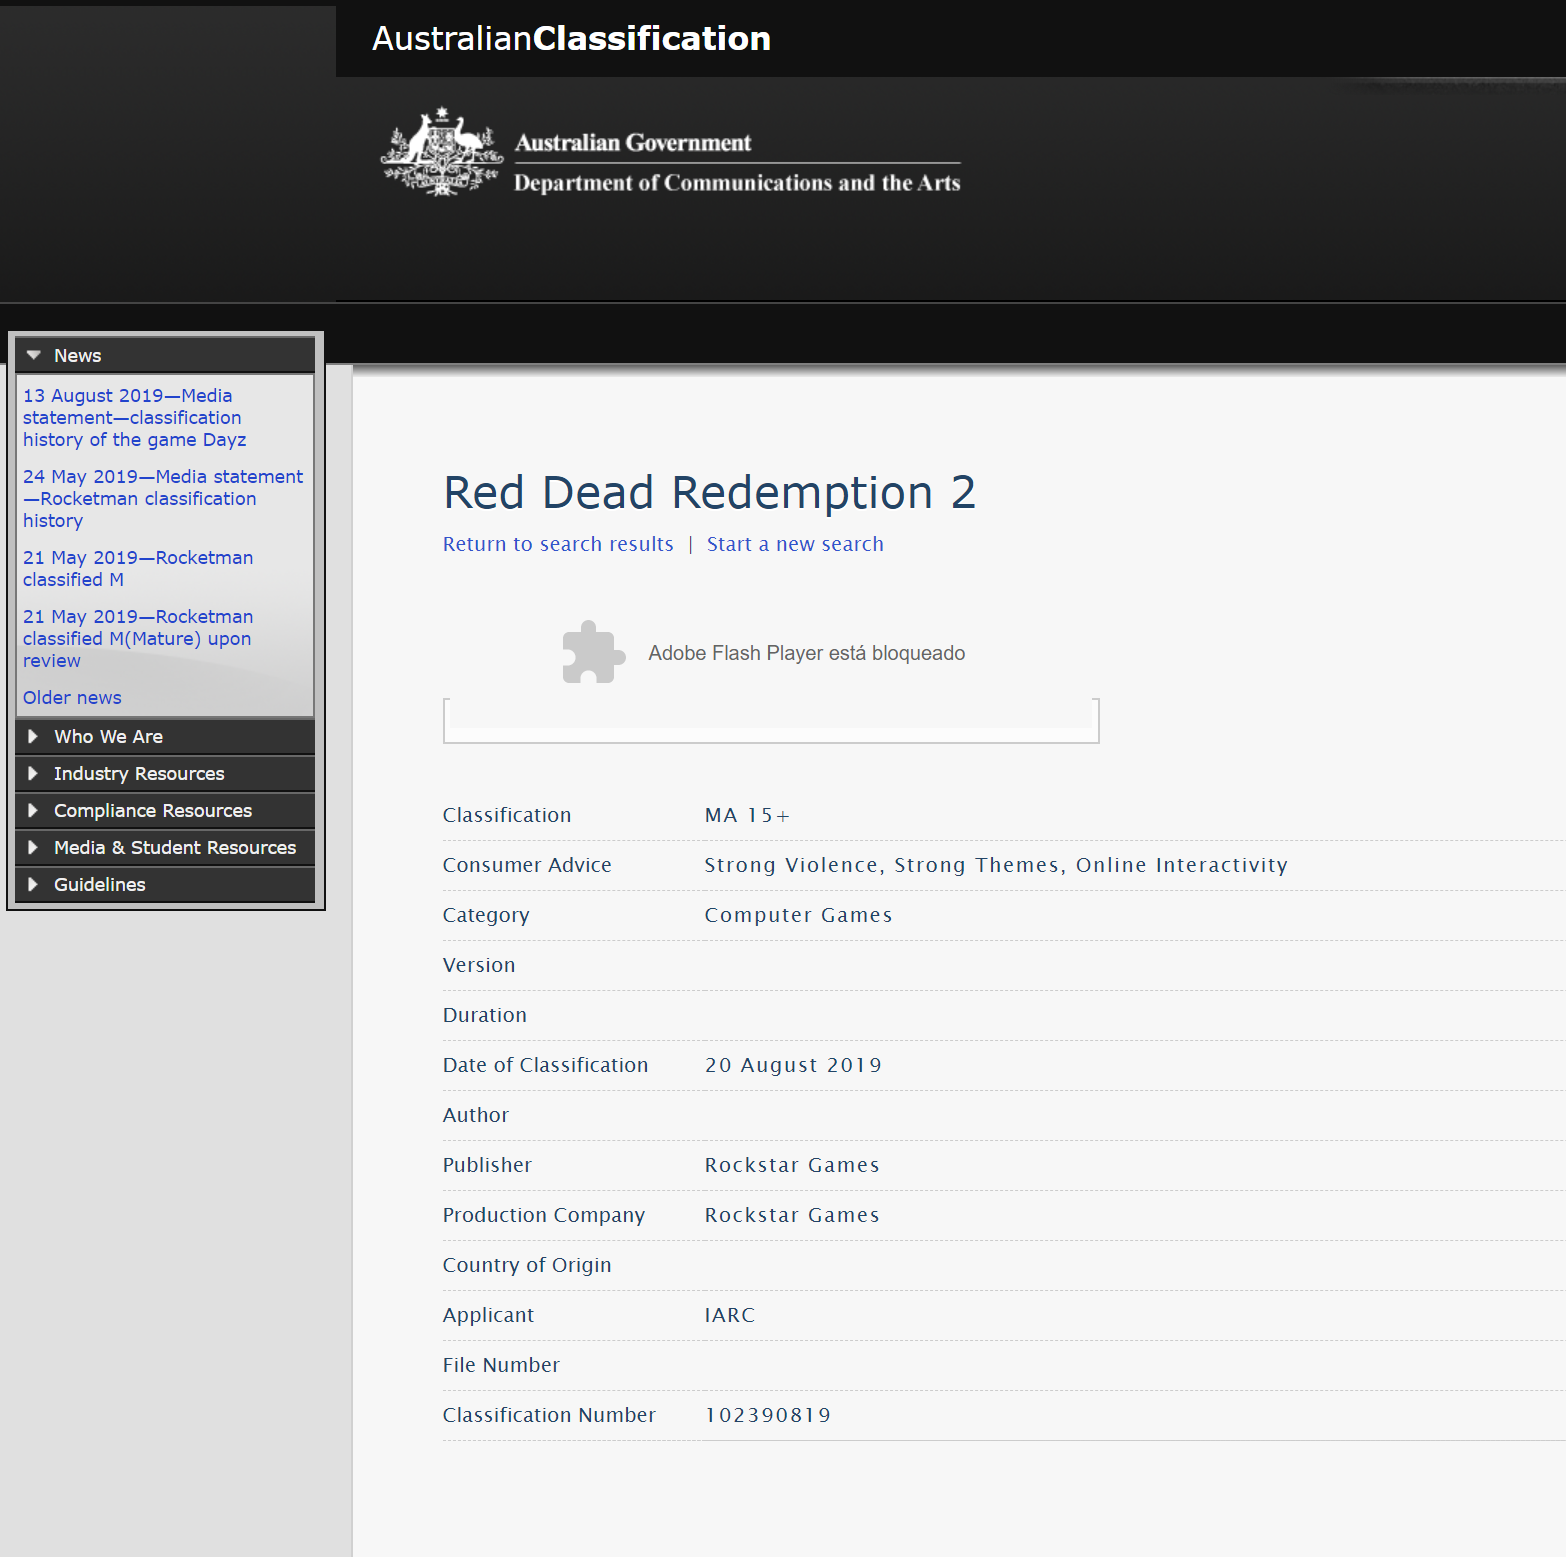Open the Guidelines menu item

[x=99, y=885]
